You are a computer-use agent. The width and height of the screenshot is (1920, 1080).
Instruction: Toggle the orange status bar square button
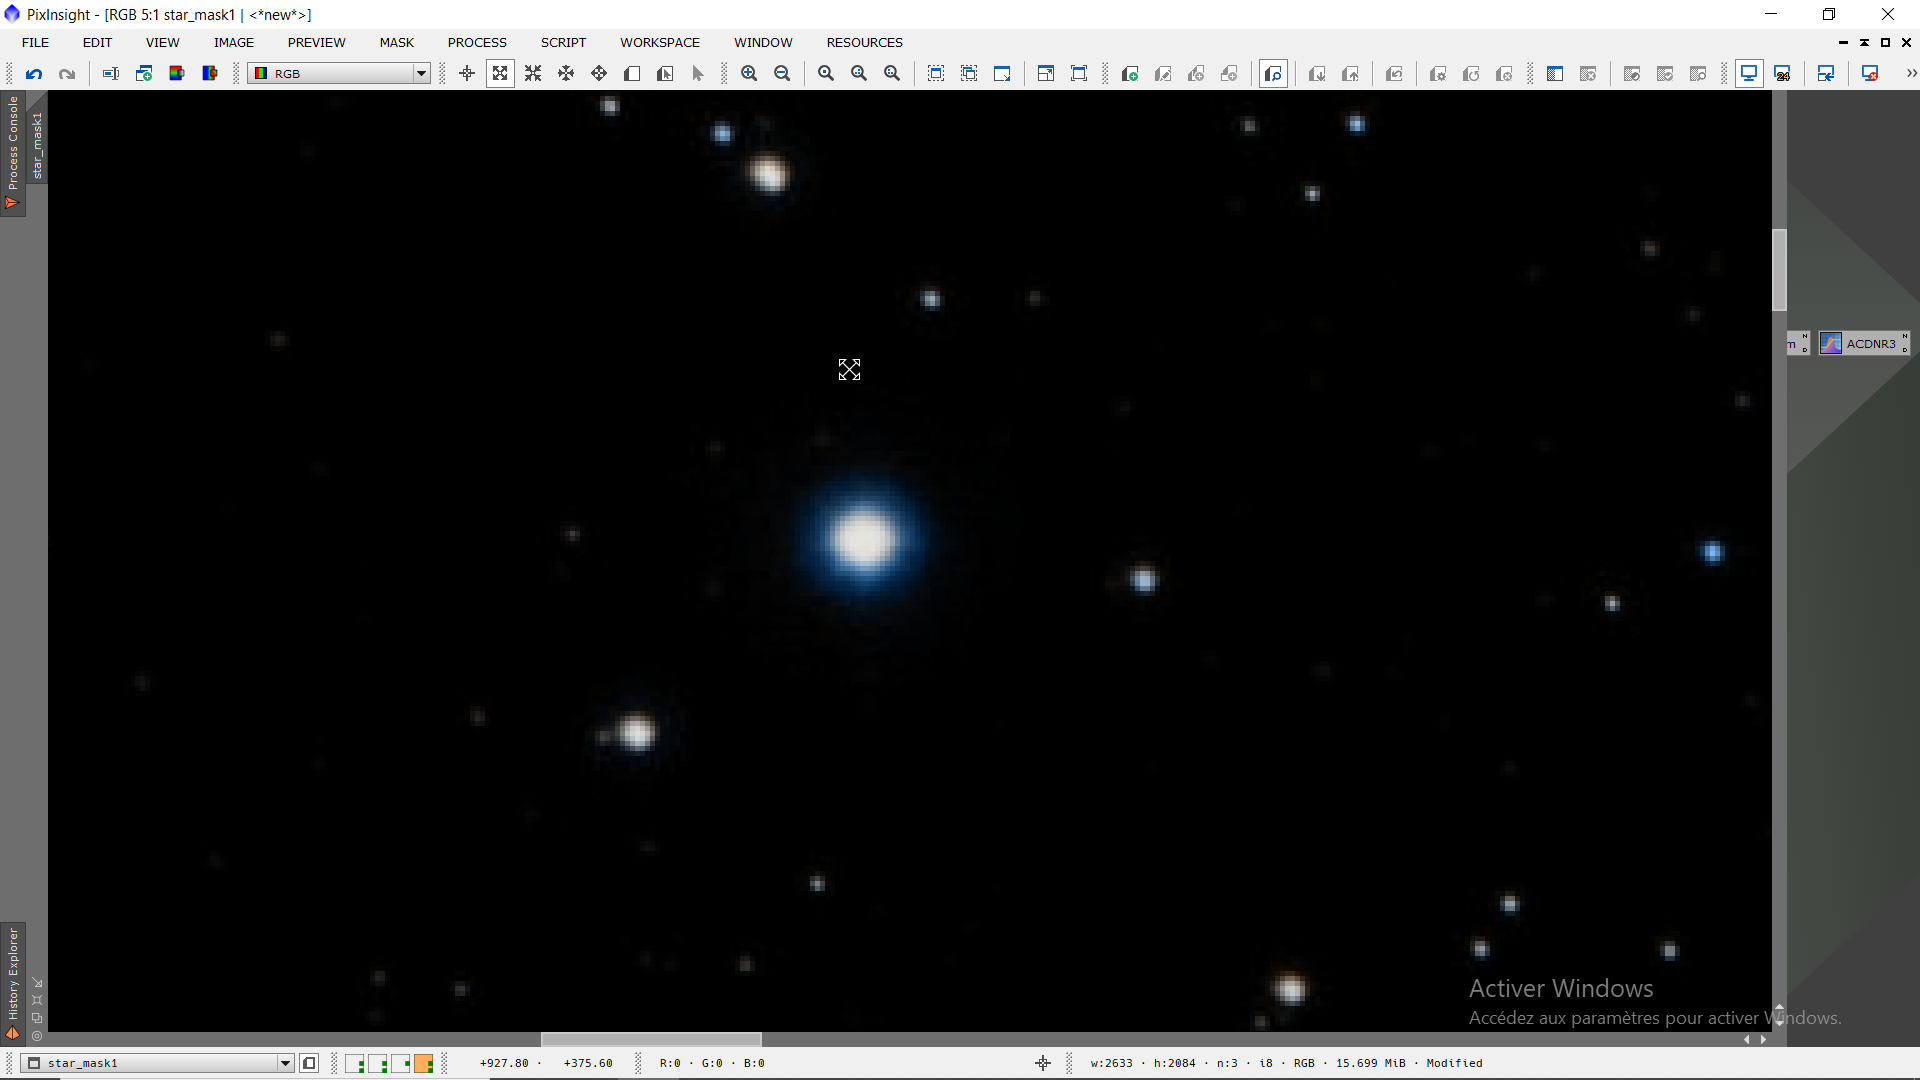click(x=424, y=1063)
